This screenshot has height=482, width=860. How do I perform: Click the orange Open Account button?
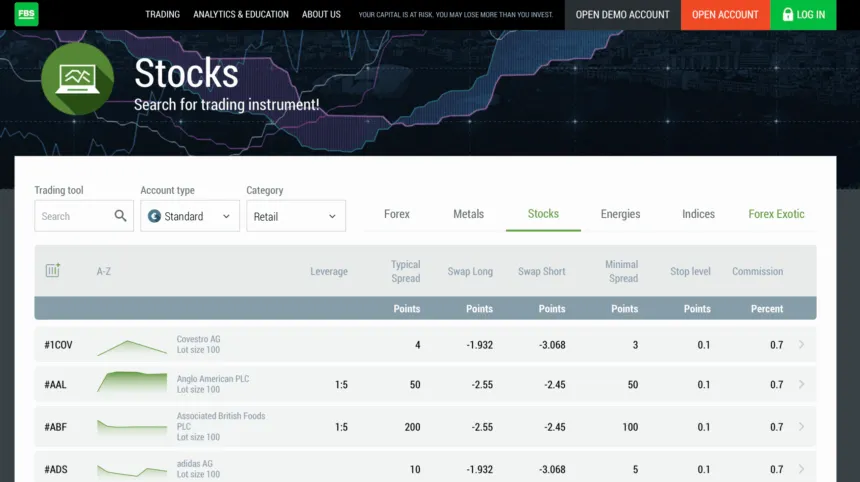(725, 15)
